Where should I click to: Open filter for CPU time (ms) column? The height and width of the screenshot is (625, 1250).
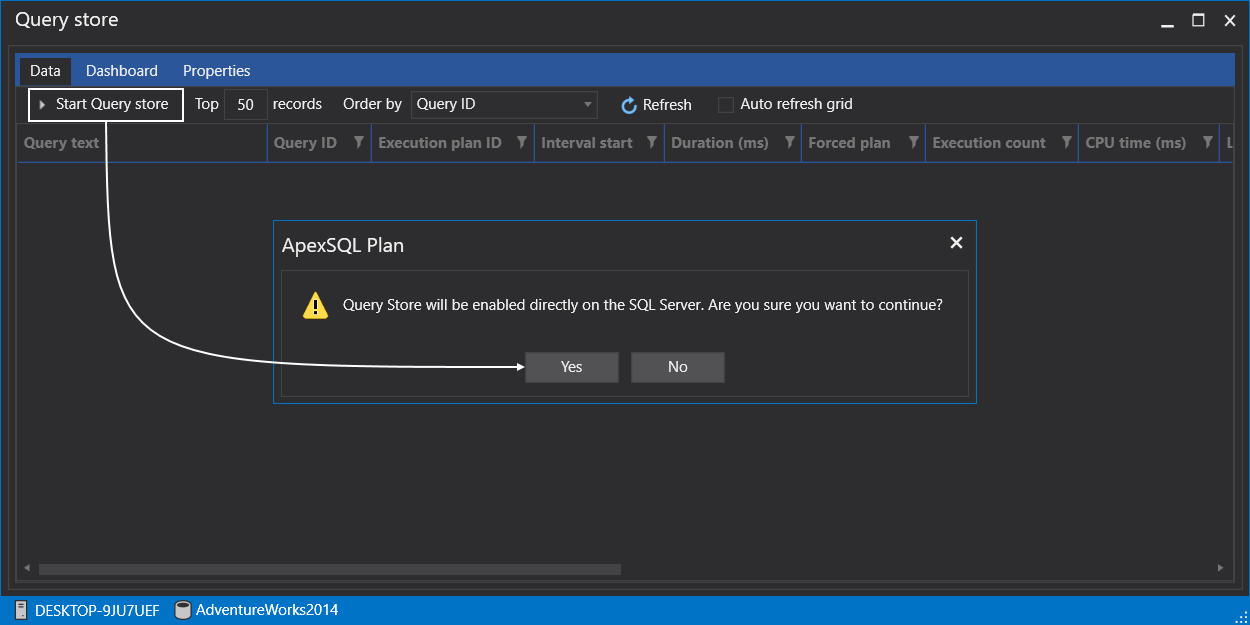tap(1207, 143)
